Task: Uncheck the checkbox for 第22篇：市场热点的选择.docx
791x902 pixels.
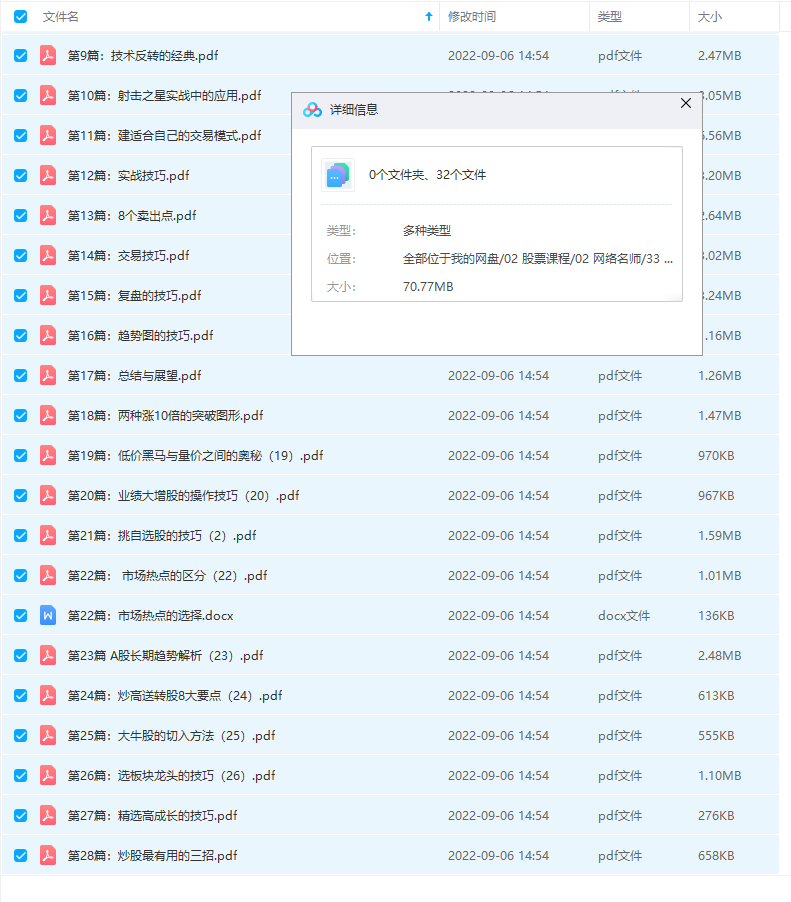Action: [20, 615]
